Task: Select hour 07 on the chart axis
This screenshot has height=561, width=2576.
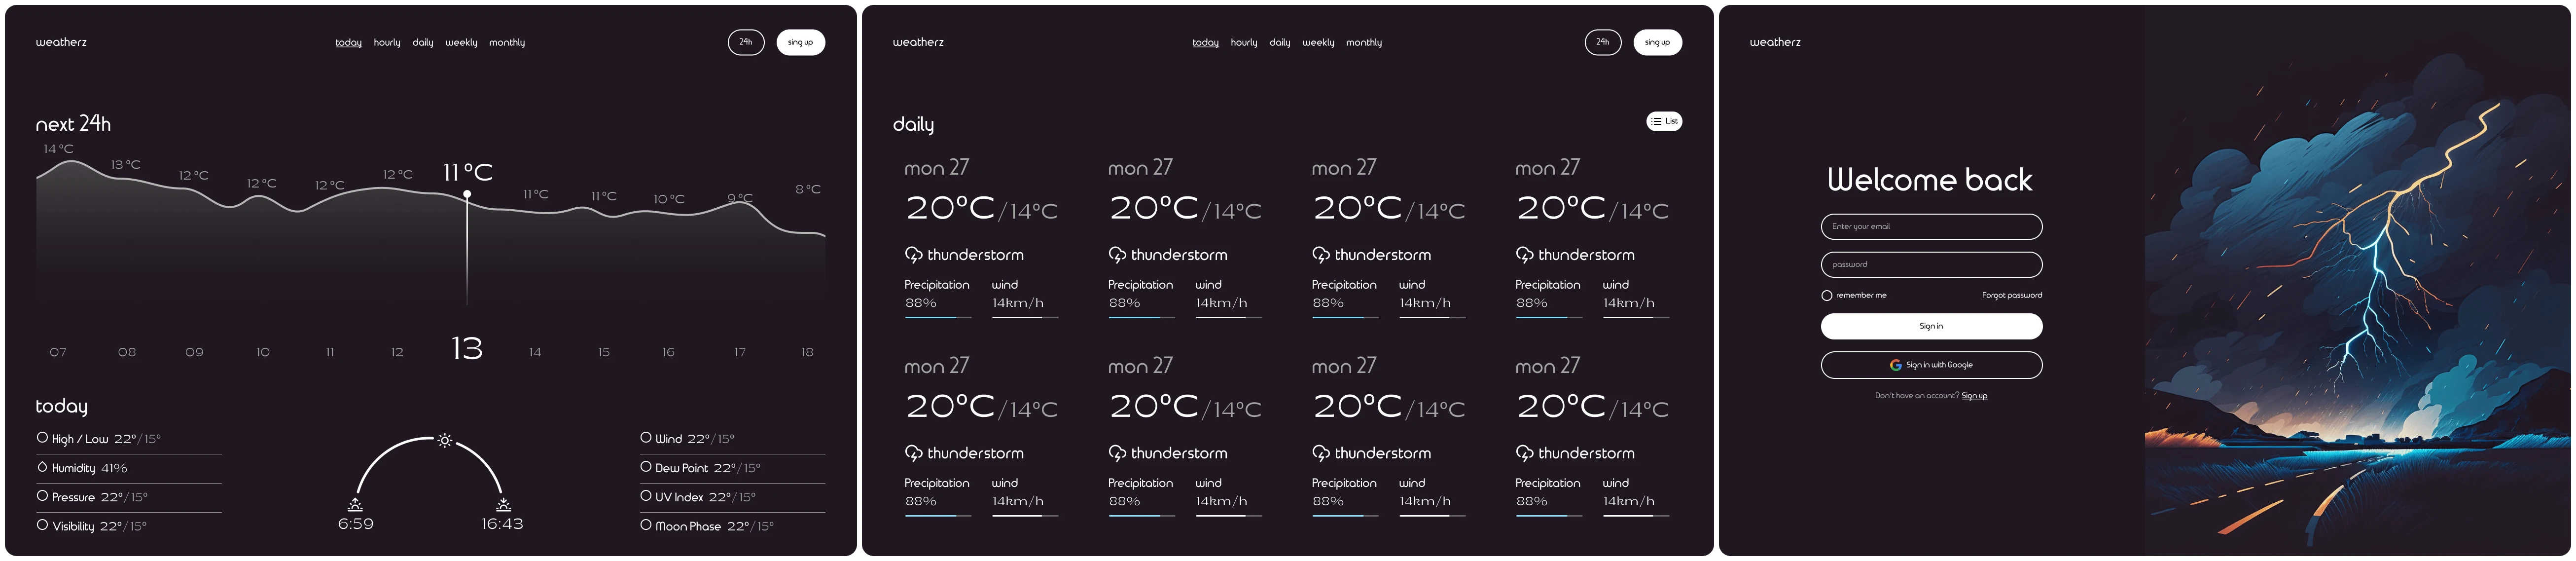Action: click(x=58, y=352)
